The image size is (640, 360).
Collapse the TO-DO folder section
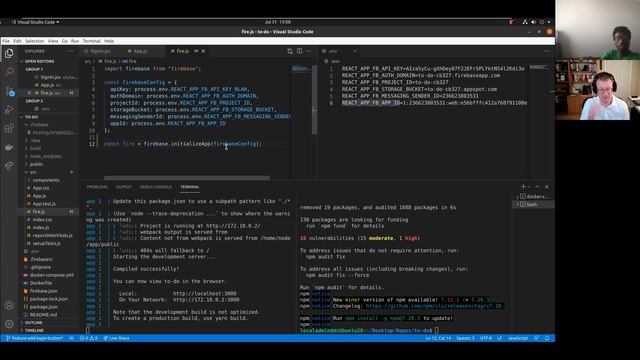point(31,117)
